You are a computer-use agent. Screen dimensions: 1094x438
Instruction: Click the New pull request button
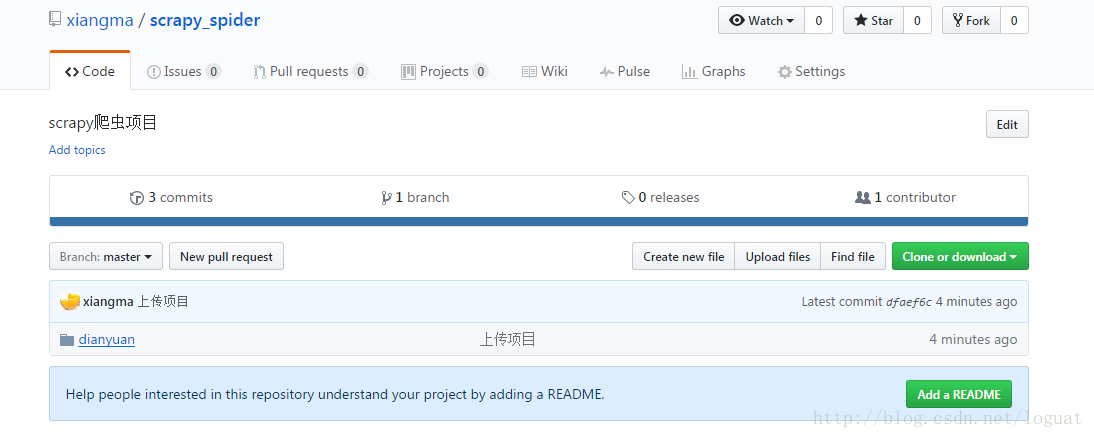click(x=226, y=256)
